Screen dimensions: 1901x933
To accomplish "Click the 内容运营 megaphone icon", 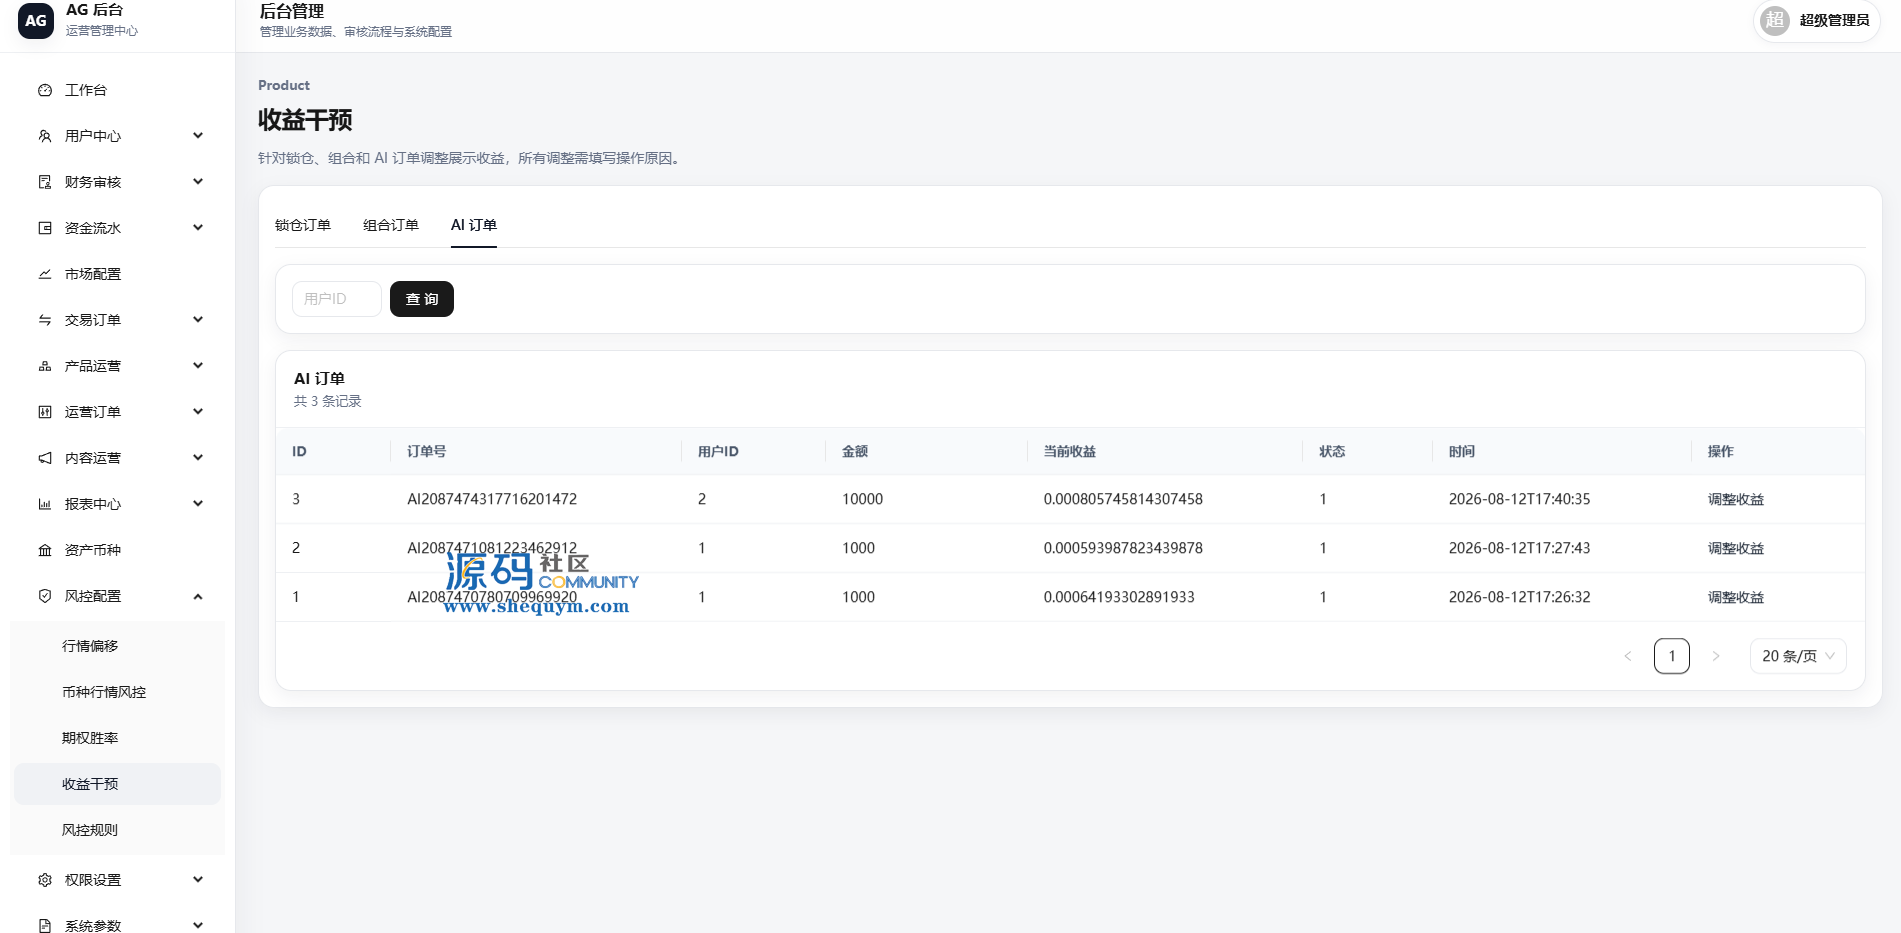I will pyautogui.click(x=45, y=458).
